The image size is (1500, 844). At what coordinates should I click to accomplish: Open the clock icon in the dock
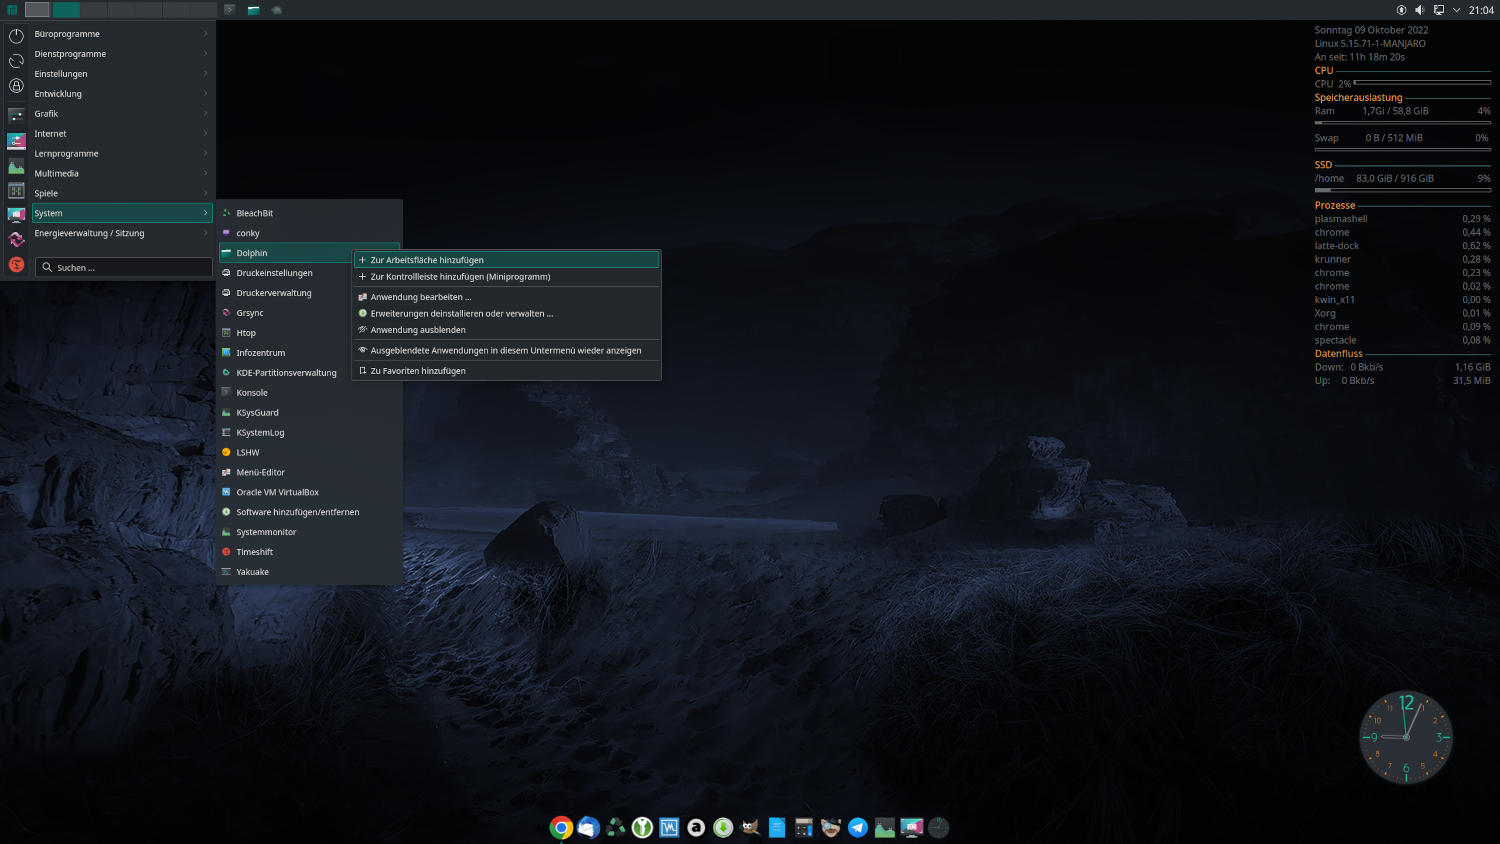tap(938, 827)
